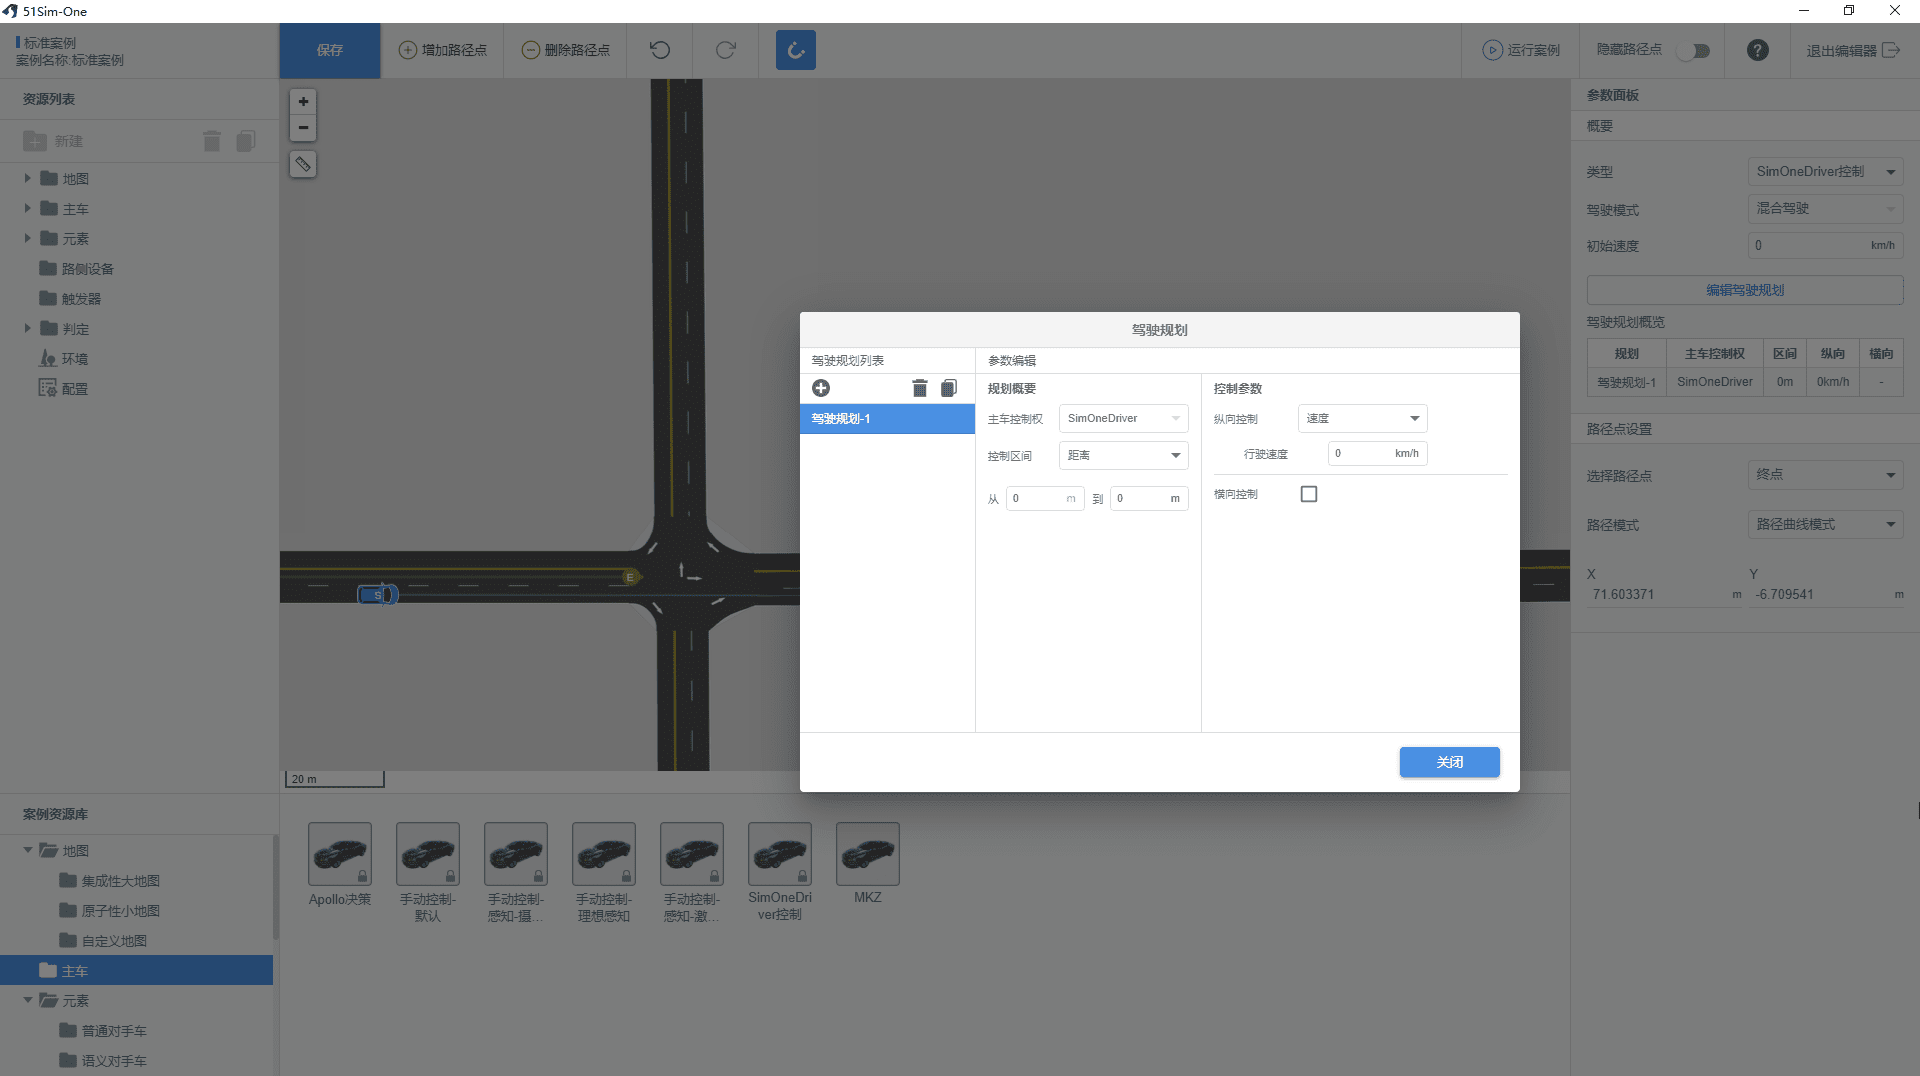Image resolution: width=1920 pixels, height=1076 pixels.
Task: Open the 路侧设备 folder
Action: point(77,269)
